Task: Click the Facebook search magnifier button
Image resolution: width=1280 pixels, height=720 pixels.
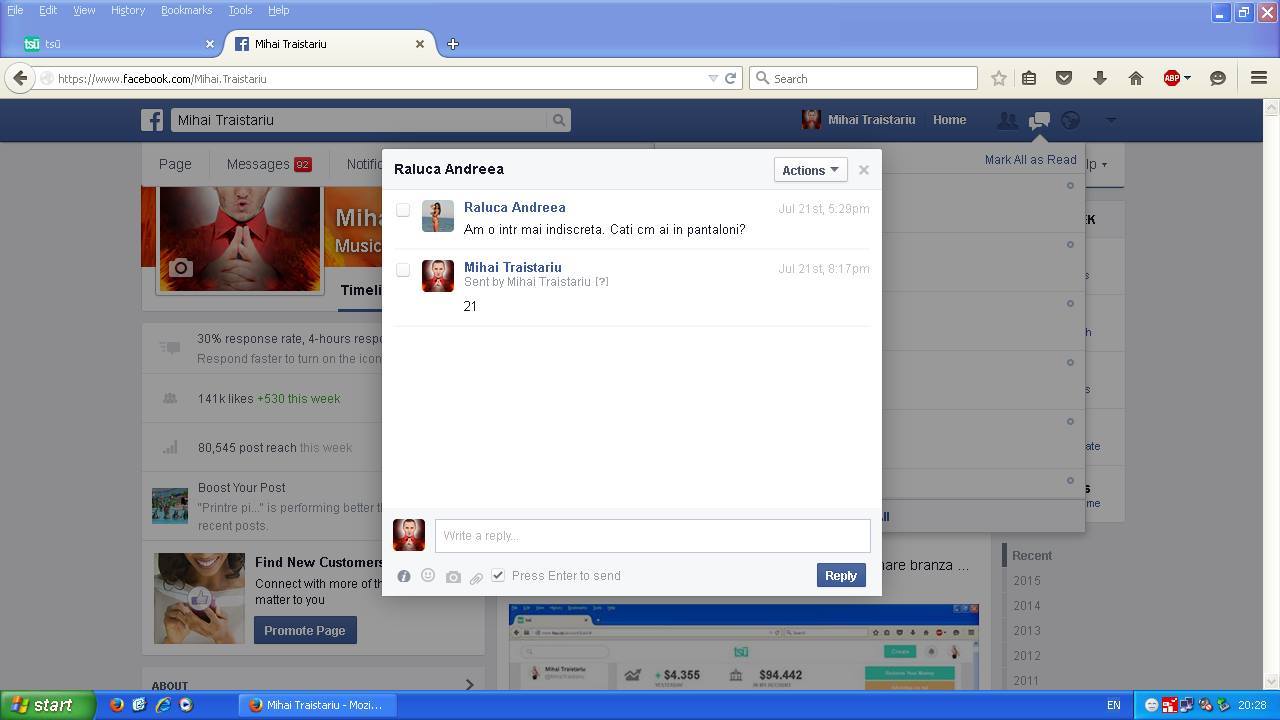Action: tap(559, 120)
